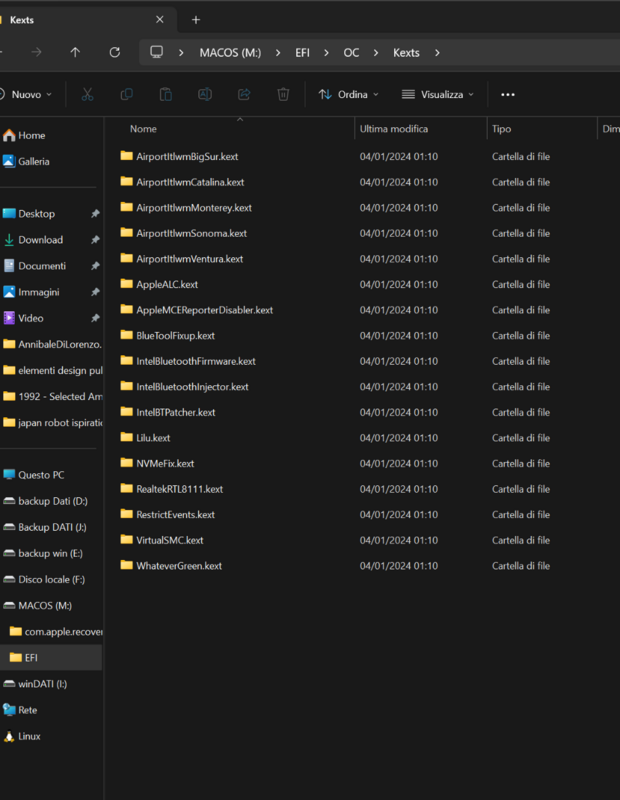Open a new tab with plus button
The width and height of the screenshot is (620, 800).
196,20
